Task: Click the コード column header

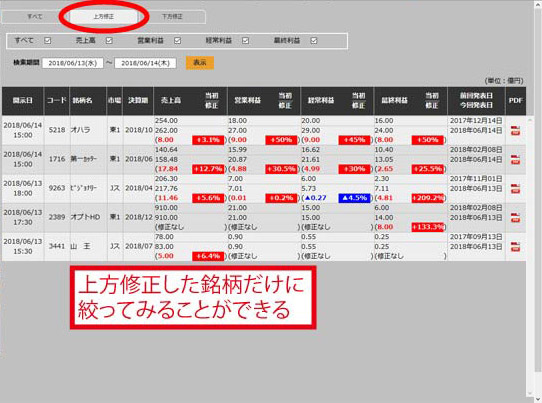Action: coord(57,101)
